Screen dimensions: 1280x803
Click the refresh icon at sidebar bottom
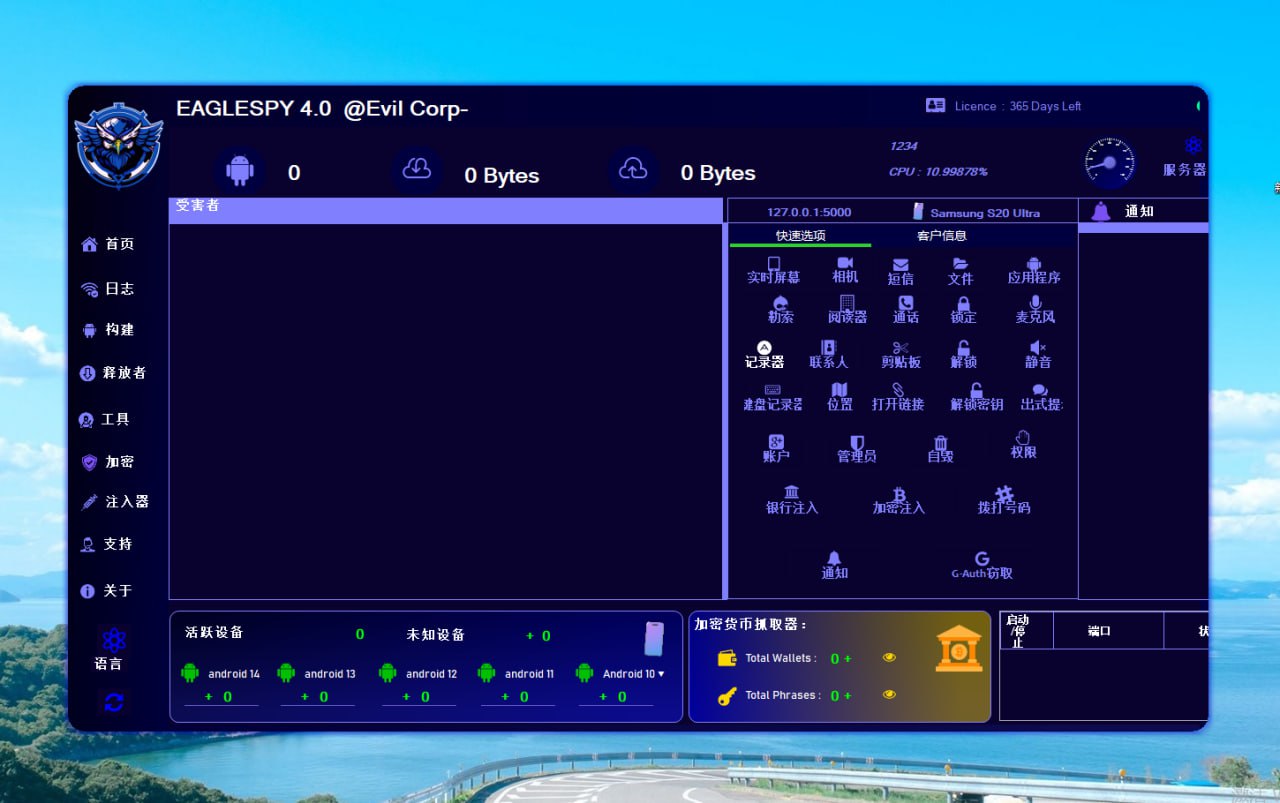click(114, 702)
